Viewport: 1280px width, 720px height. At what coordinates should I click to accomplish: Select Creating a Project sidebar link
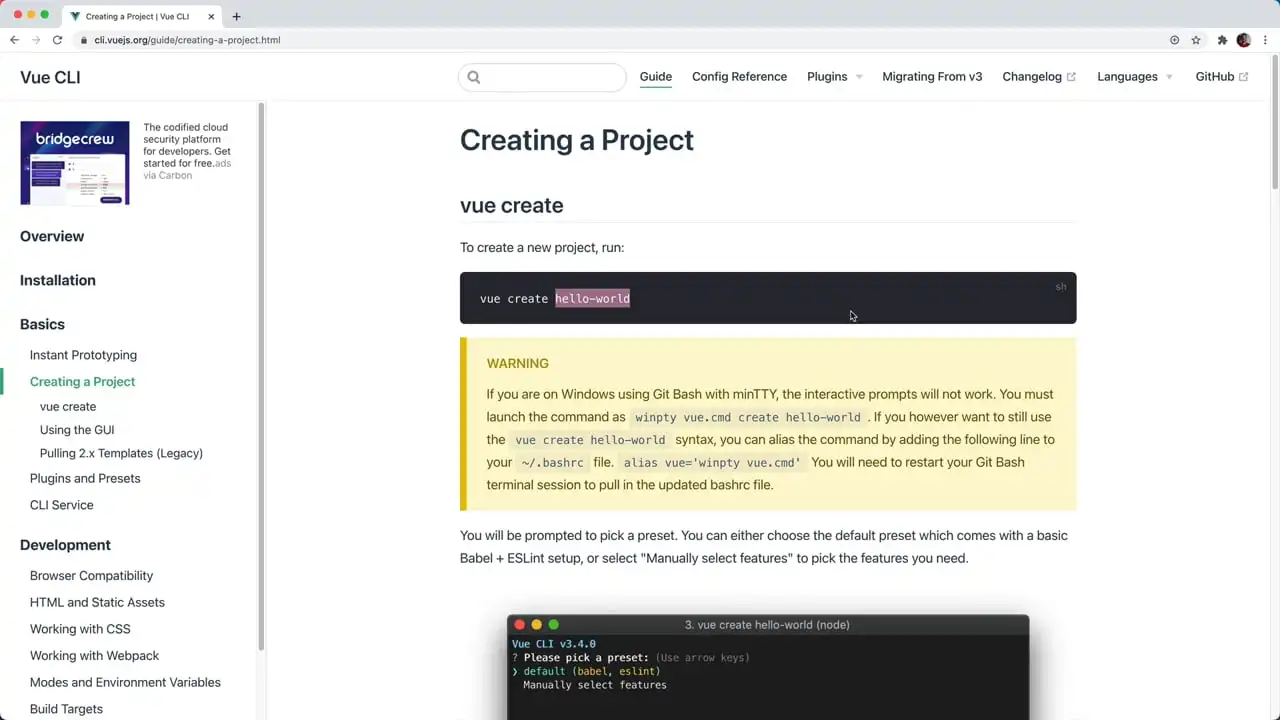click(x=82, y=382)
